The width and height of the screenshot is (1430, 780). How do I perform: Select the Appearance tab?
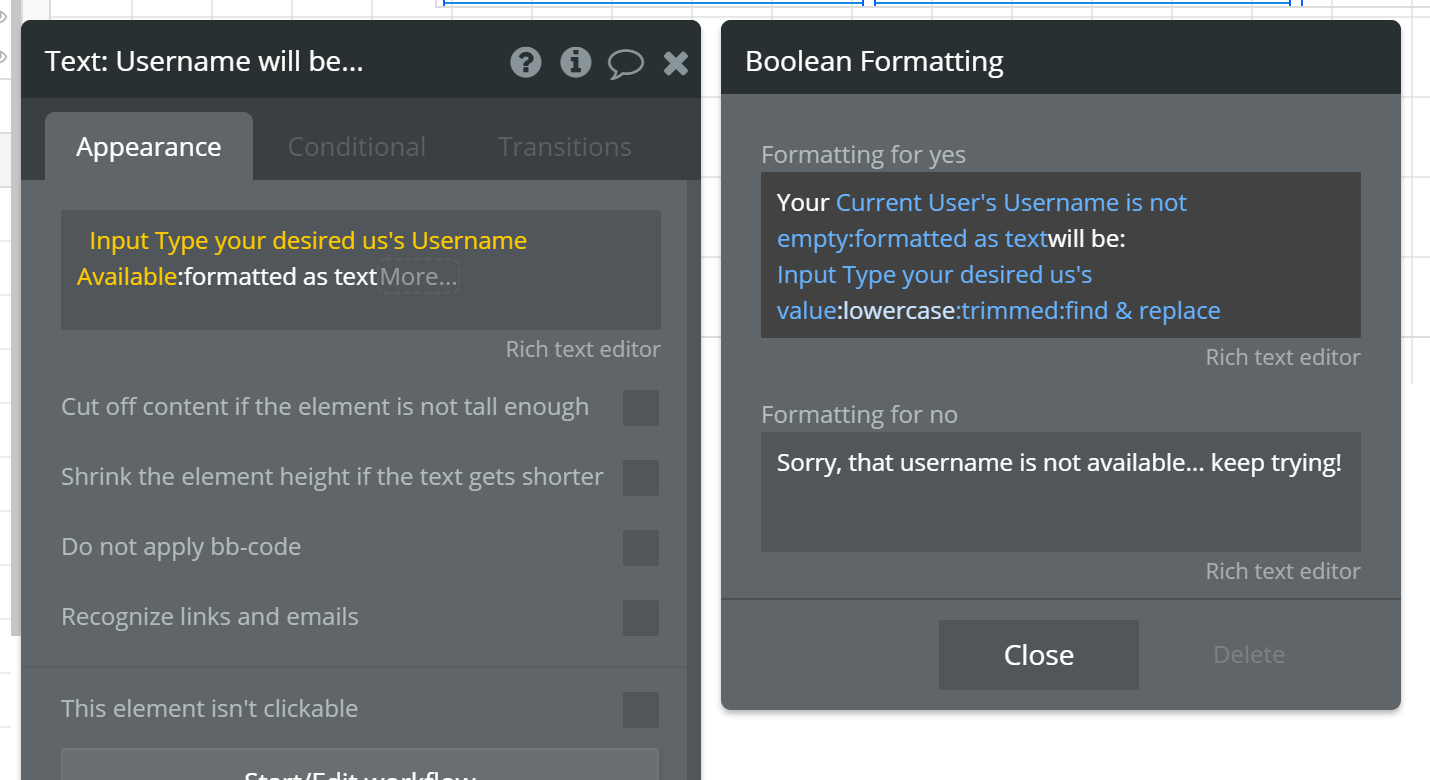(148, 147)
